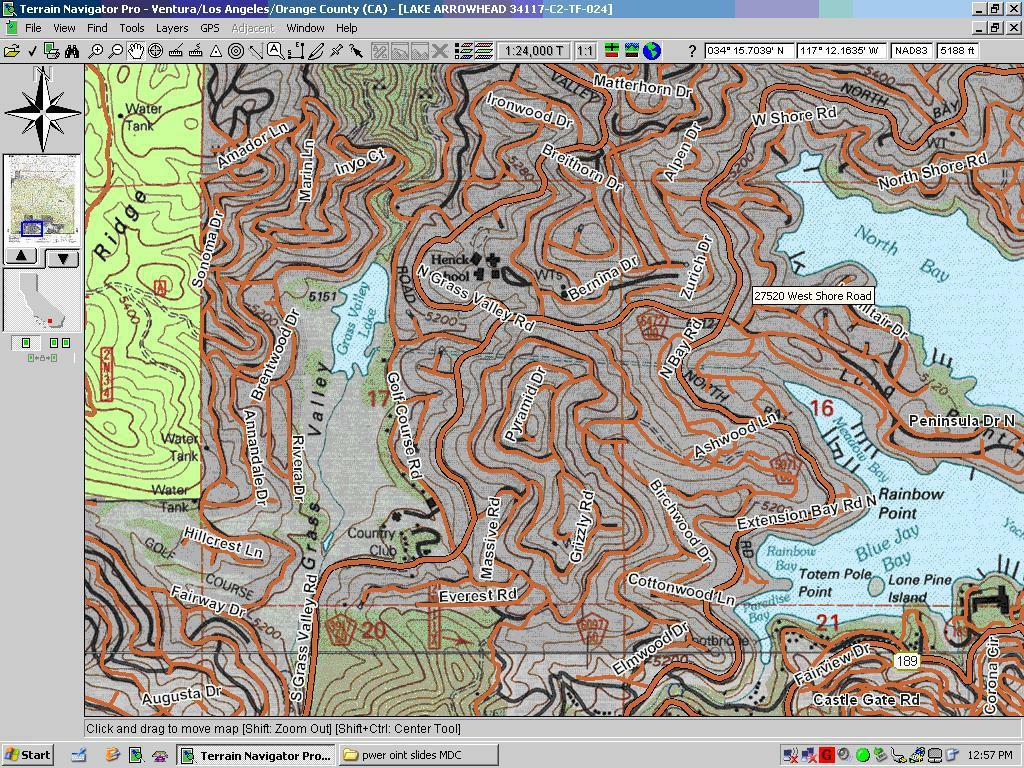
Task: Click the up arrow overview tab
Action: point(22,257)
